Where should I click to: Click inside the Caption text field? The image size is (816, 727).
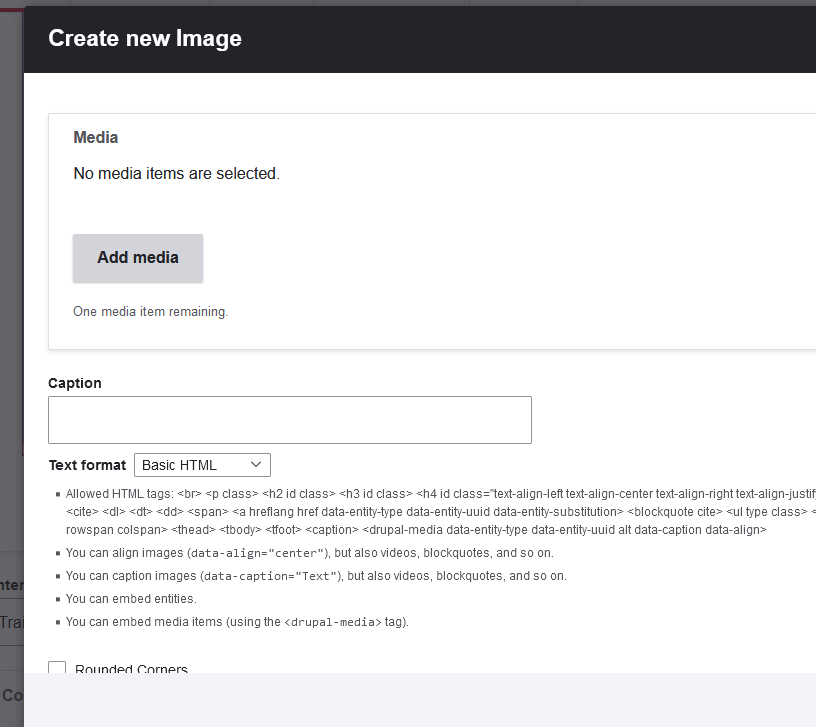pos(289,419)
